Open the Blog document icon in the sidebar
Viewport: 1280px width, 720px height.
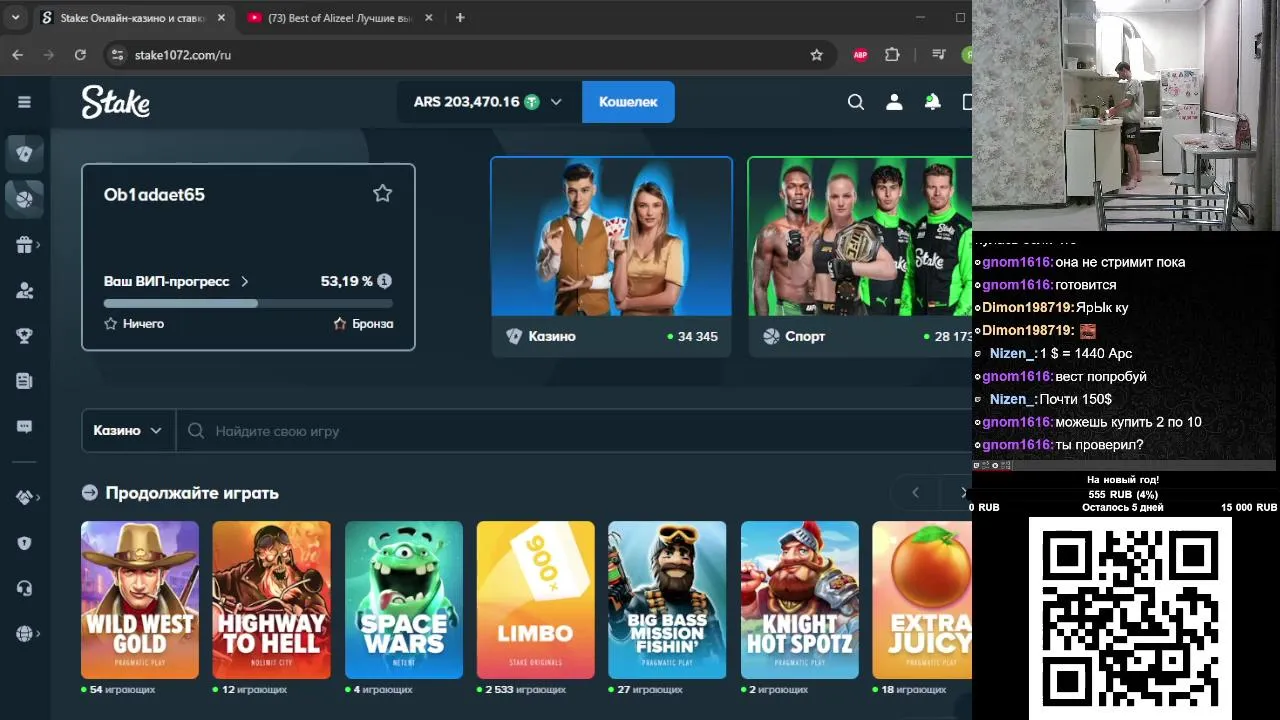[x=25, y=381]
